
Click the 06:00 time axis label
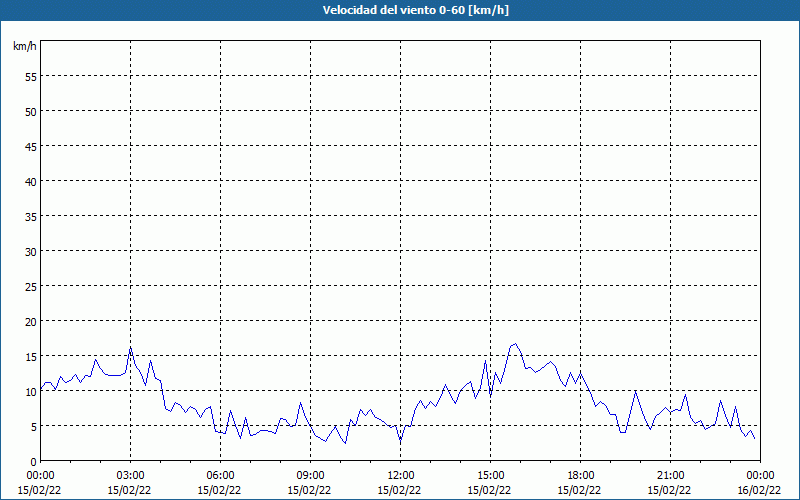point(220,476)
